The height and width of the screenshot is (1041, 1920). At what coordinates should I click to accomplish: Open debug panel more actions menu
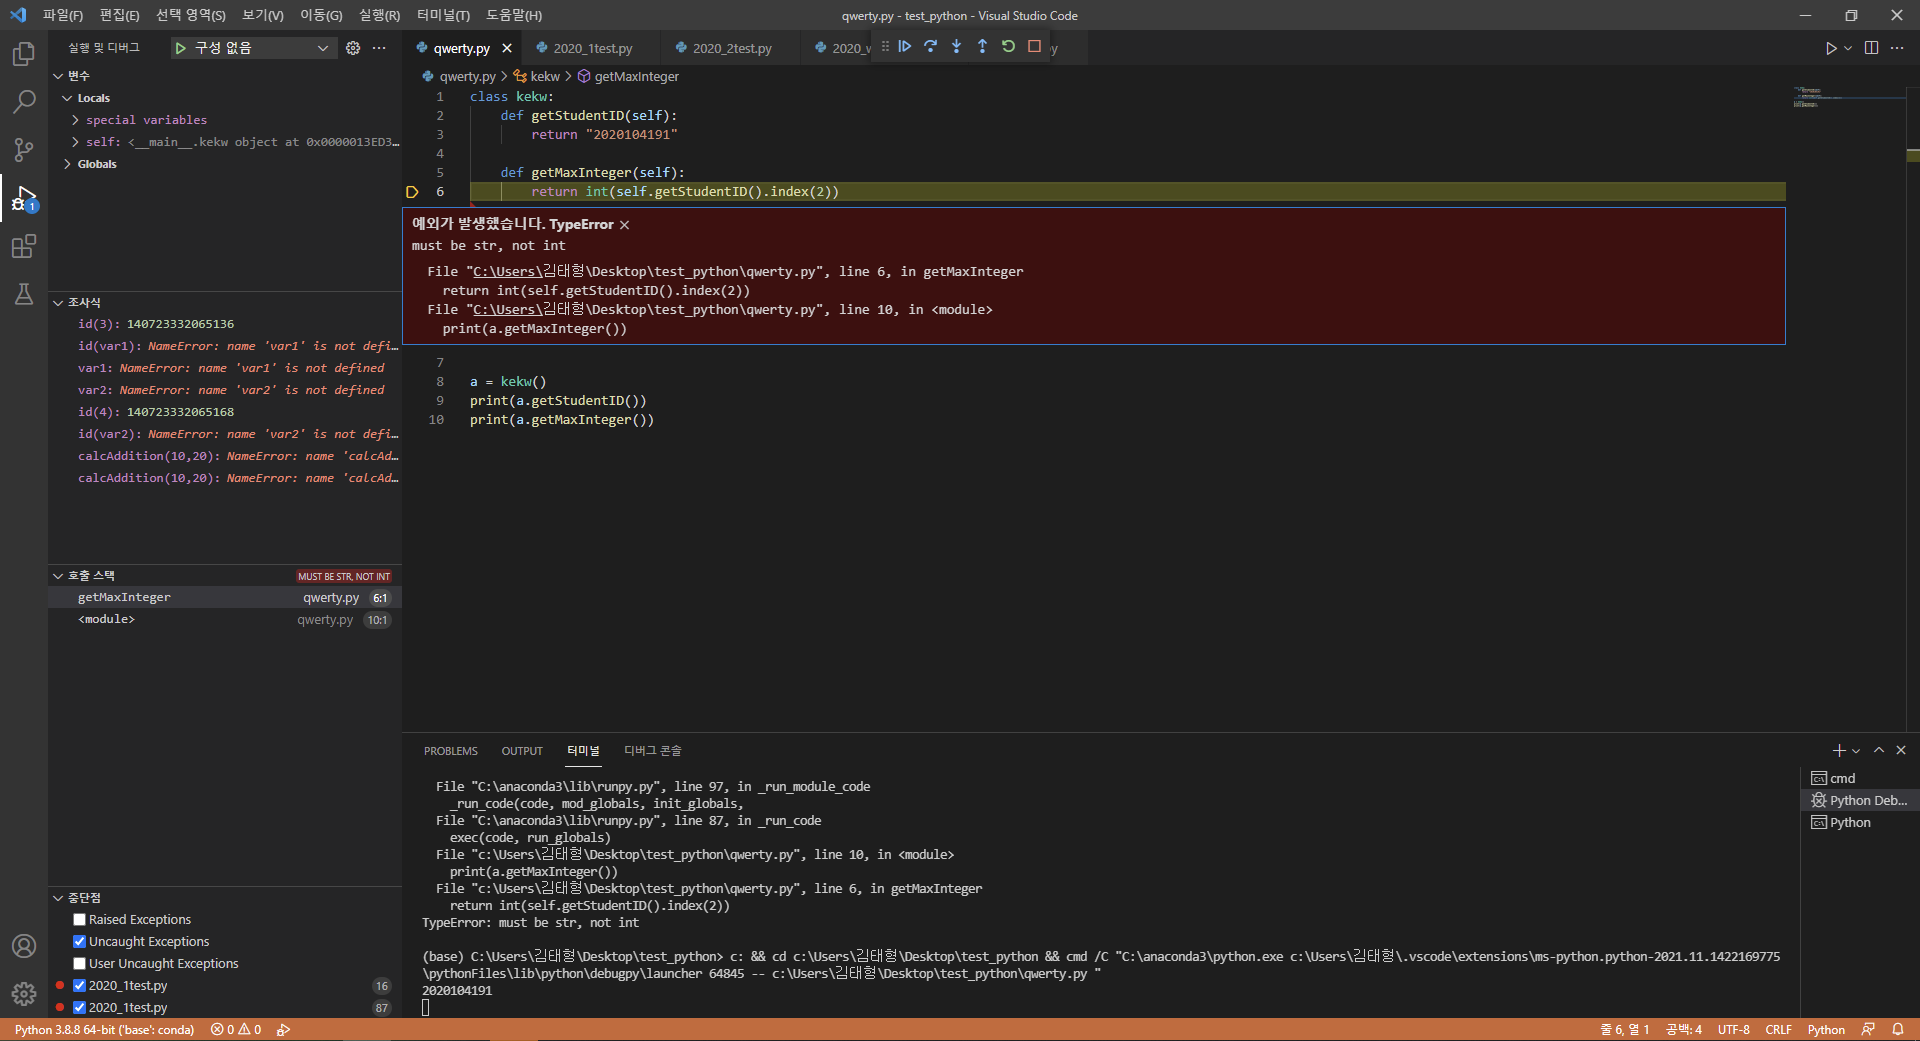click(x=379, y=48)
